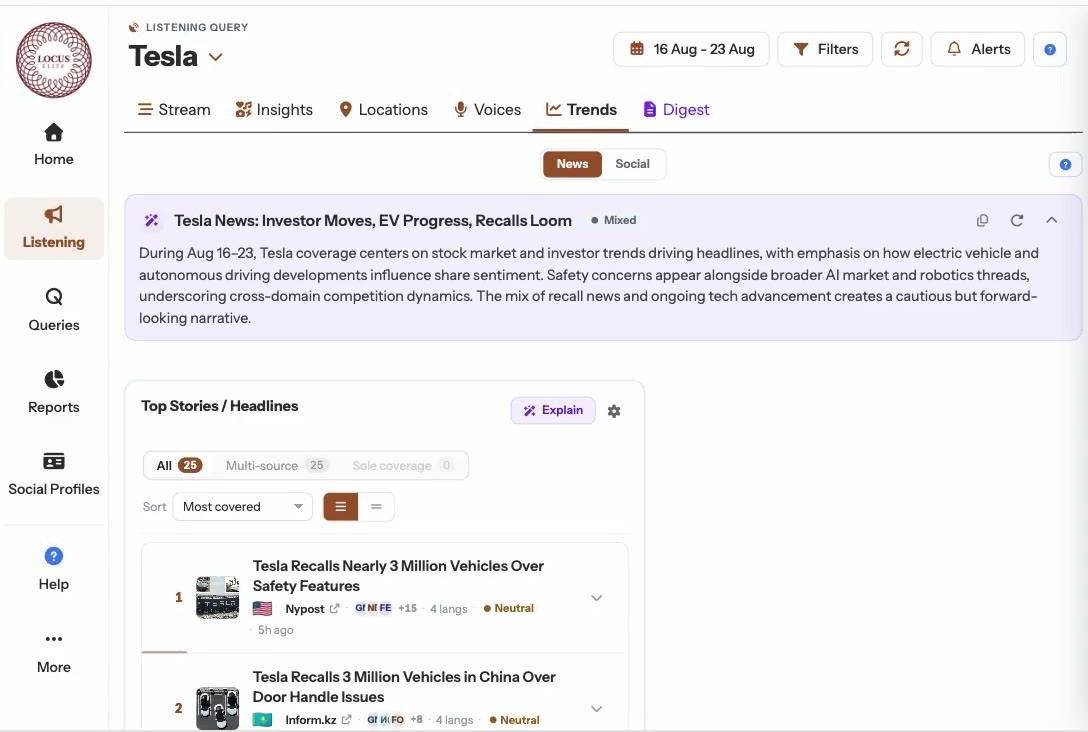Filter by Multi-source stories
1088x732 pixels.
(x=277, y=466)
